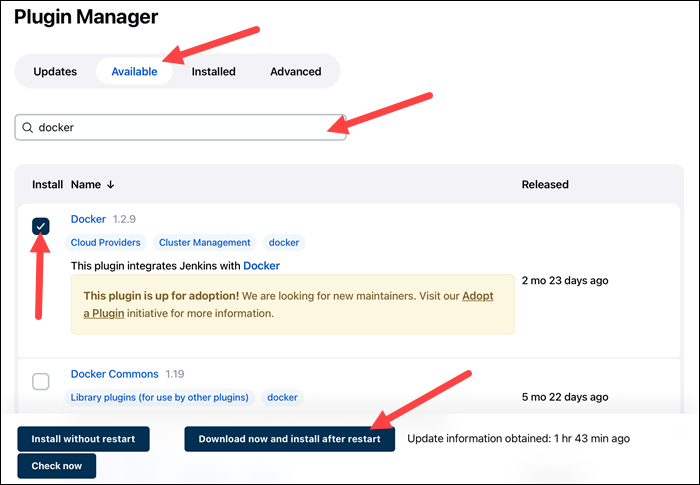Open the Adopt a Plugin link
This screenshot has width=700, height=485.
pyautogui.click(x=478, y=296)
